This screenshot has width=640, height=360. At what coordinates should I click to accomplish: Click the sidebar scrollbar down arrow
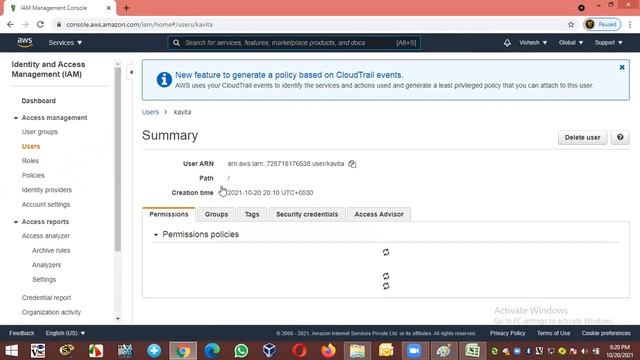118,319
